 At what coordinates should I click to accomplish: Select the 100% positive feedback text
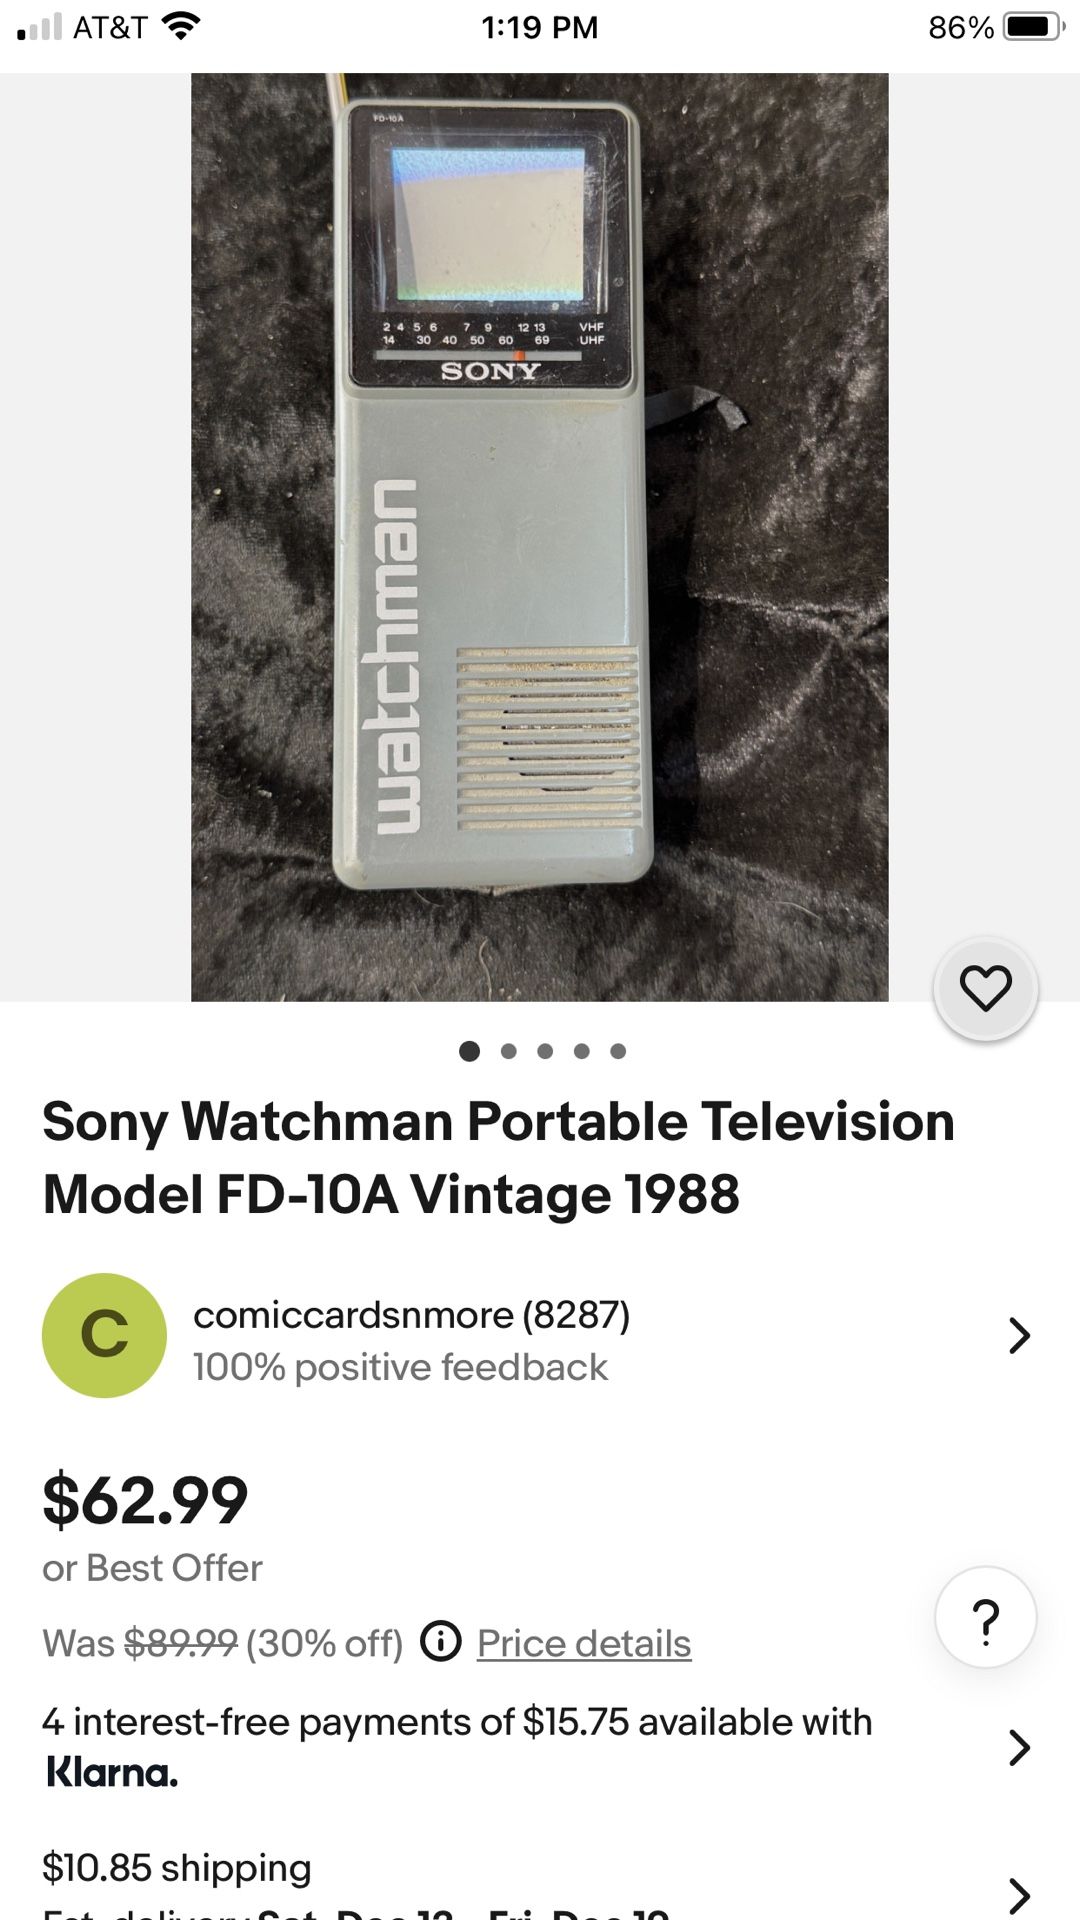400,1366
